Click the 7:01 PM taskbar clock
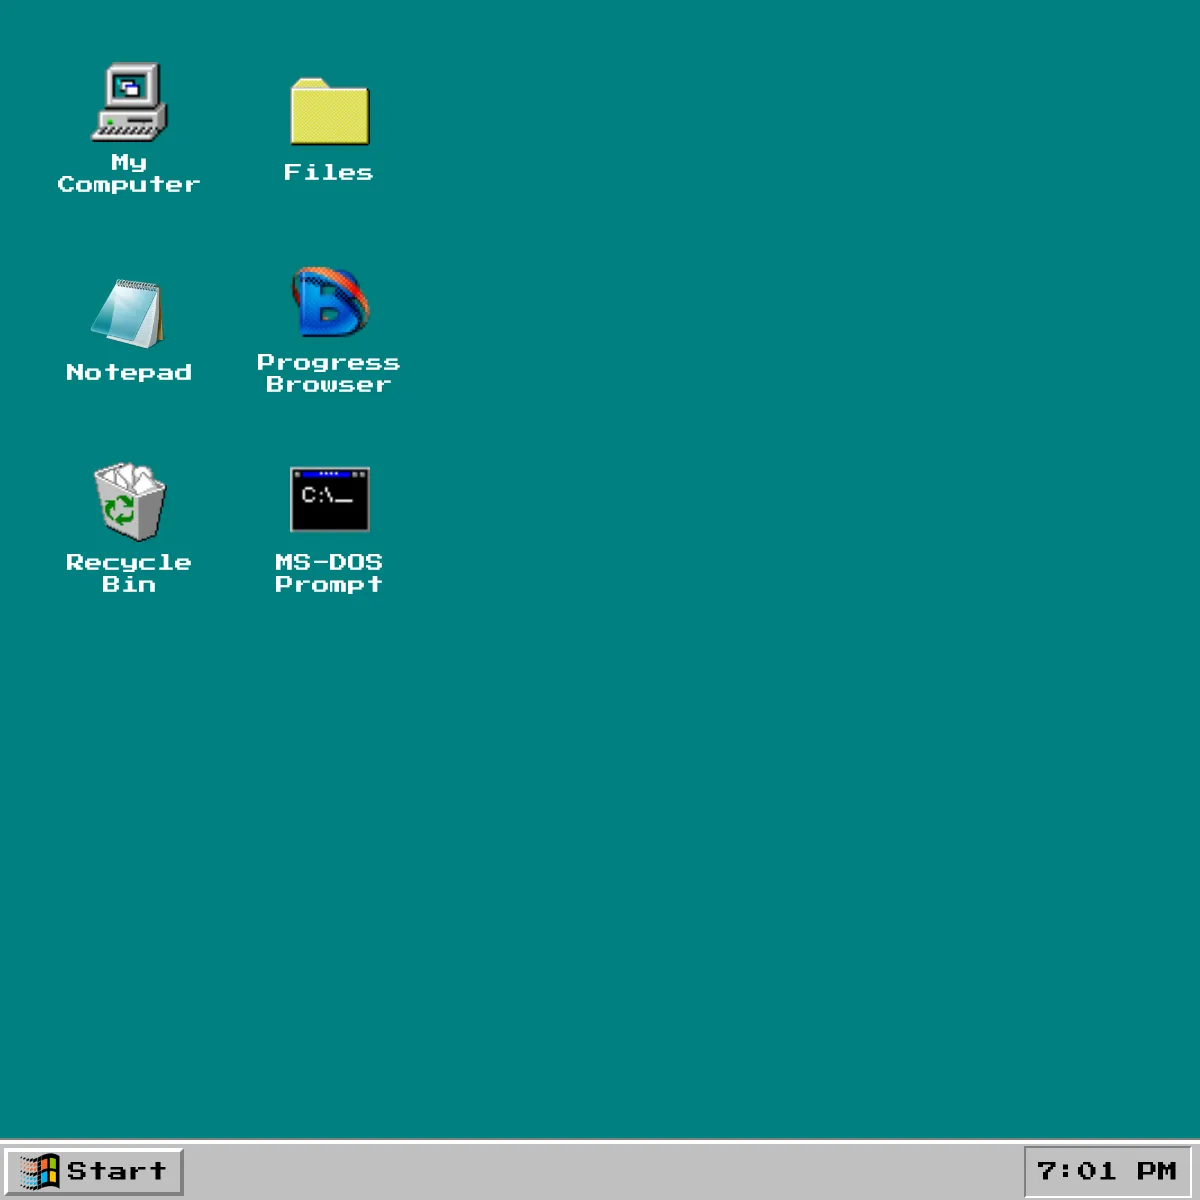 click(1108, 1171)
